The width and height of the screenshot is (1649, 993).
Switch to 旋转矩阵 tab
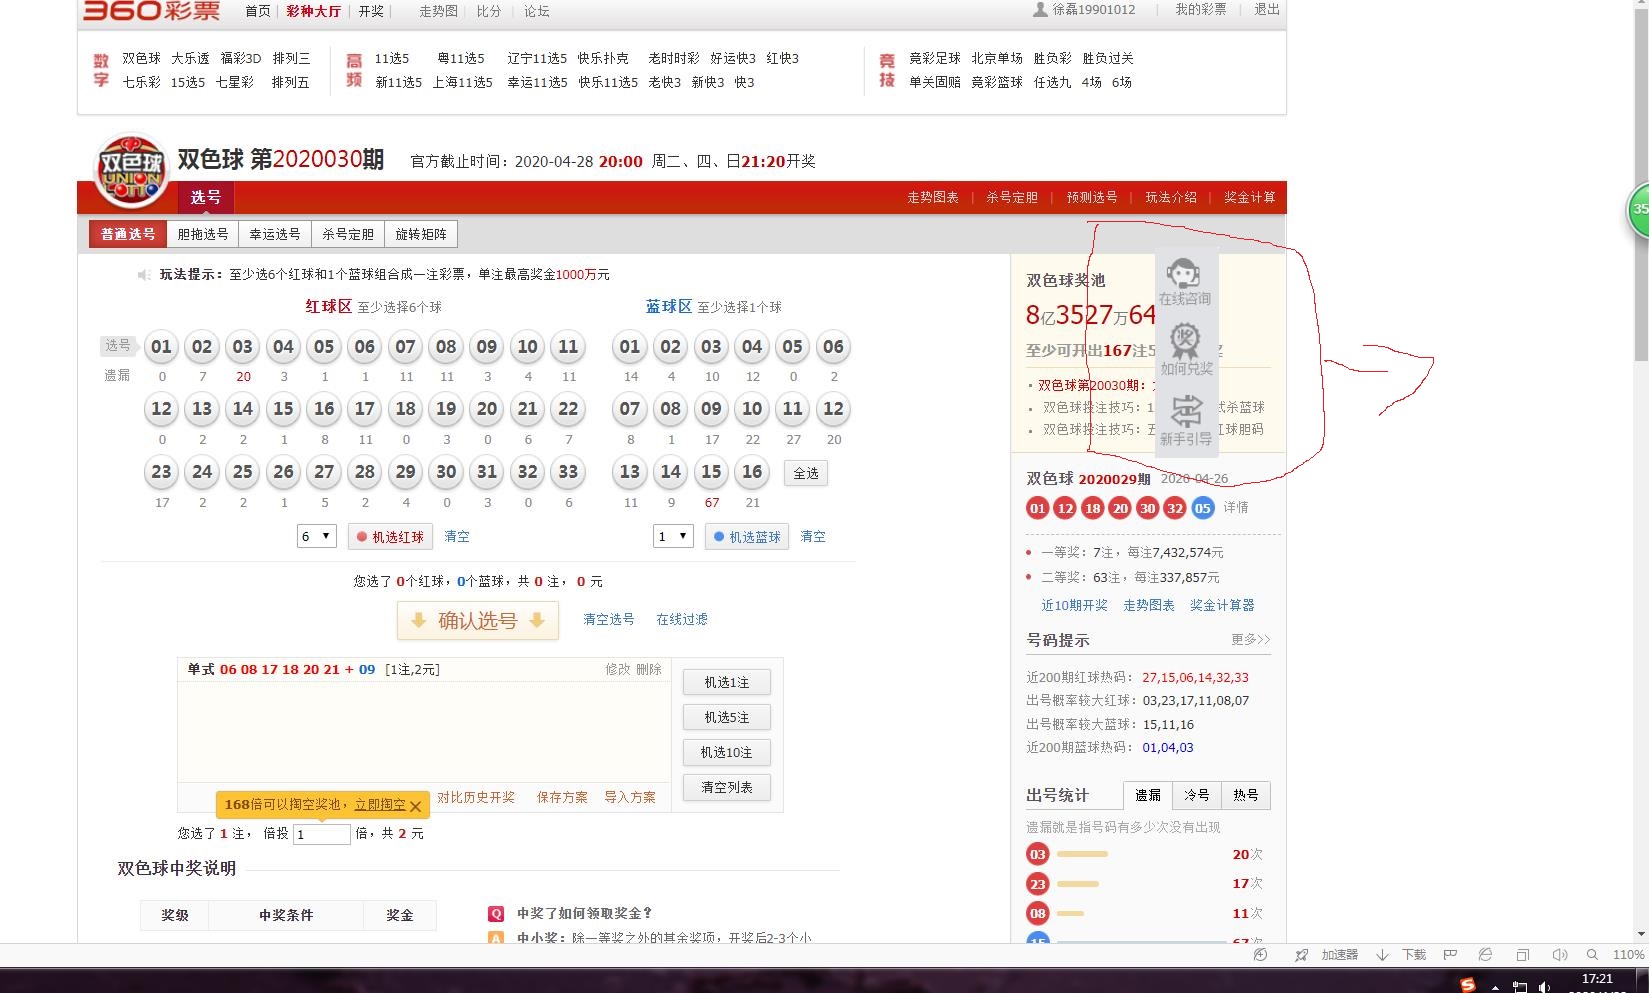pyautogui.click(x=421, y=234)
